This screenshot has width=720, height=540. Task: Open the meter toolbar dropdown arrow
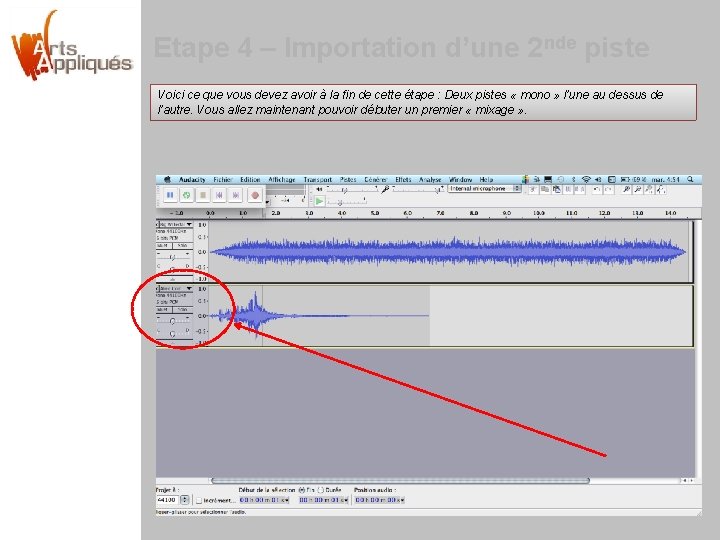[267, 202]
